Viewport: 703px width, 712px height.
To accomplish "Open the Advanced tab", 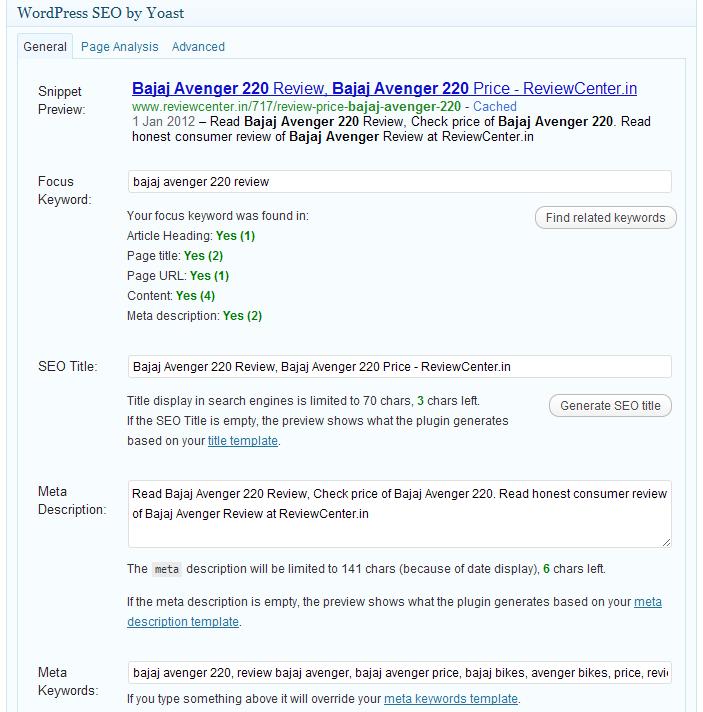I will coord(198,47).
